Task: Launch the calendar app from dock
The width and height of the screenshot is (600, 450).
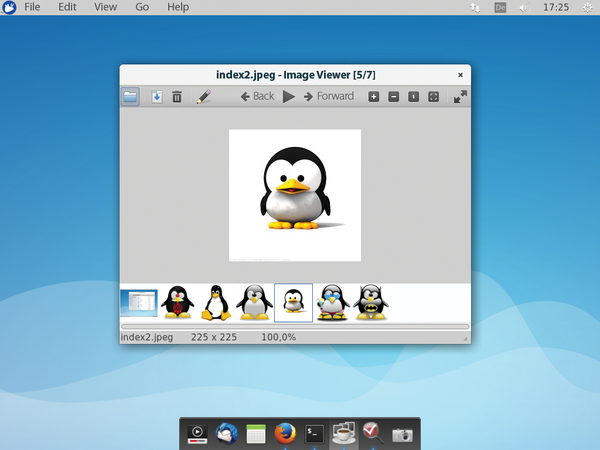Action: [x=256, y=434]
